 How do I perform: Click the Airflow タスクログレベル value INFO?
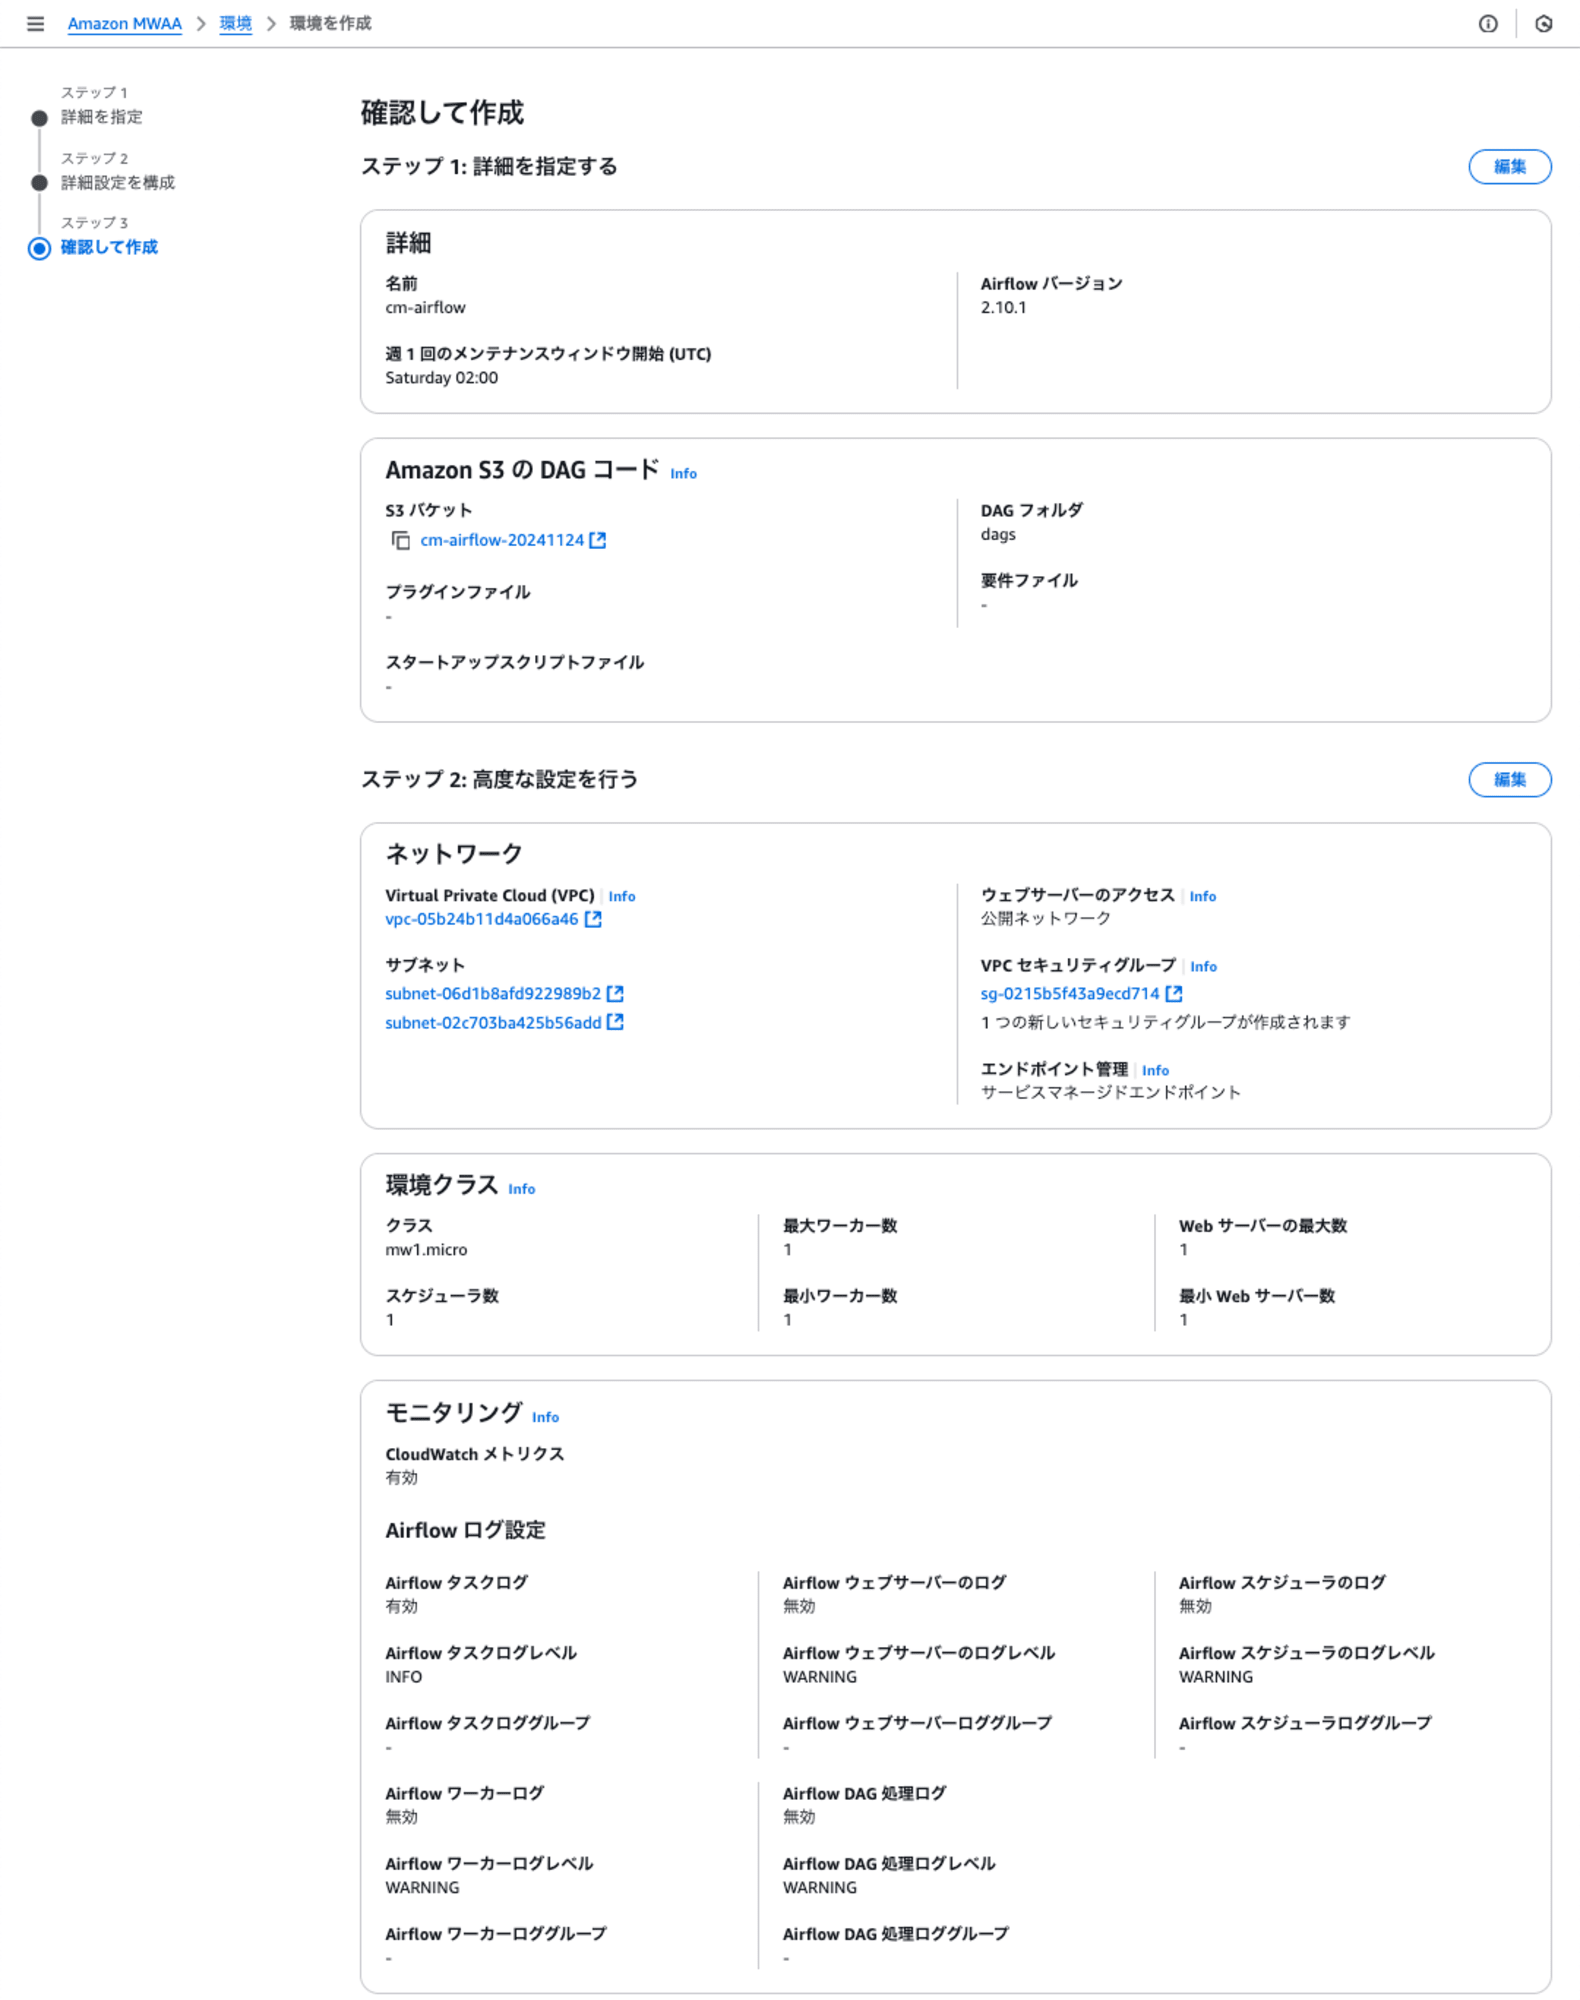pos(404,1677)
